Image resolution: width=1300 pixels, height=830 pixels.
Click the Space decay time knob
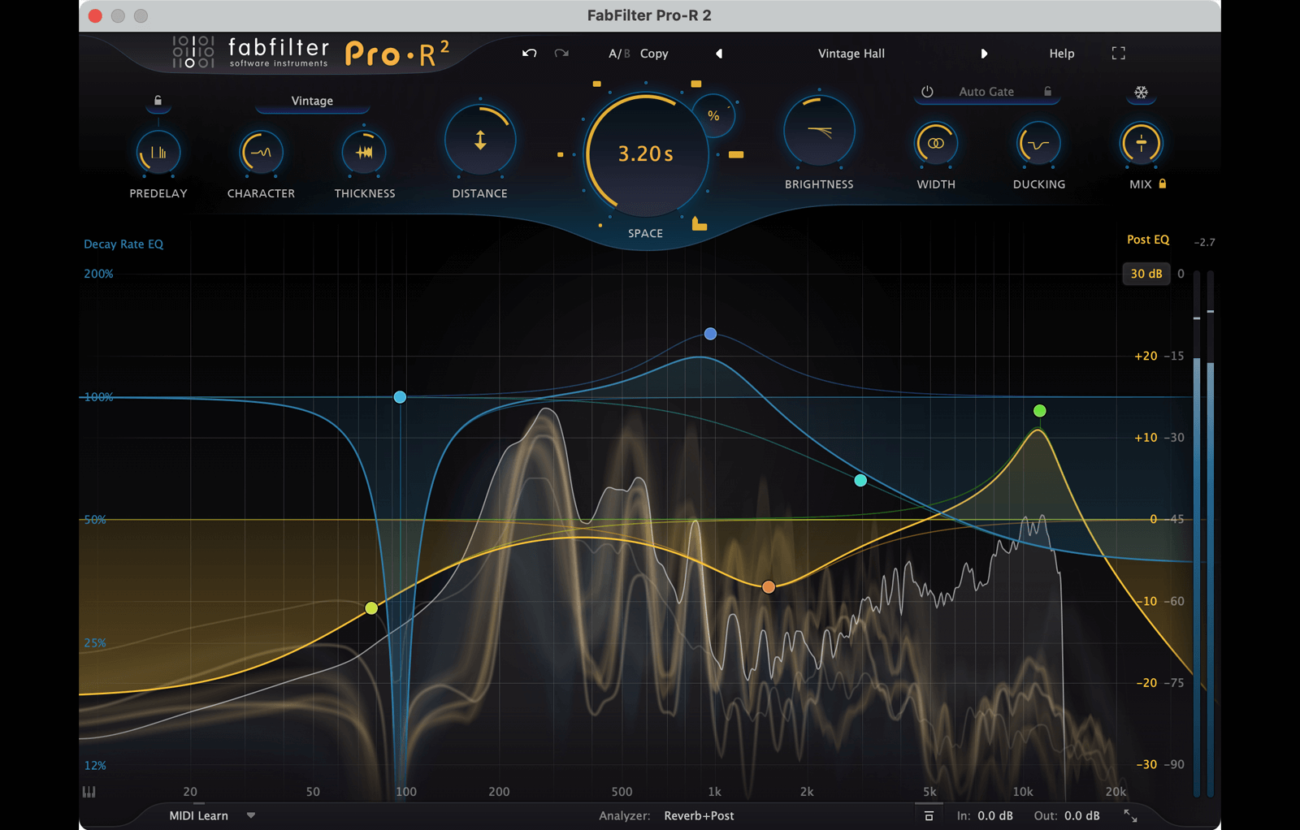646,154
